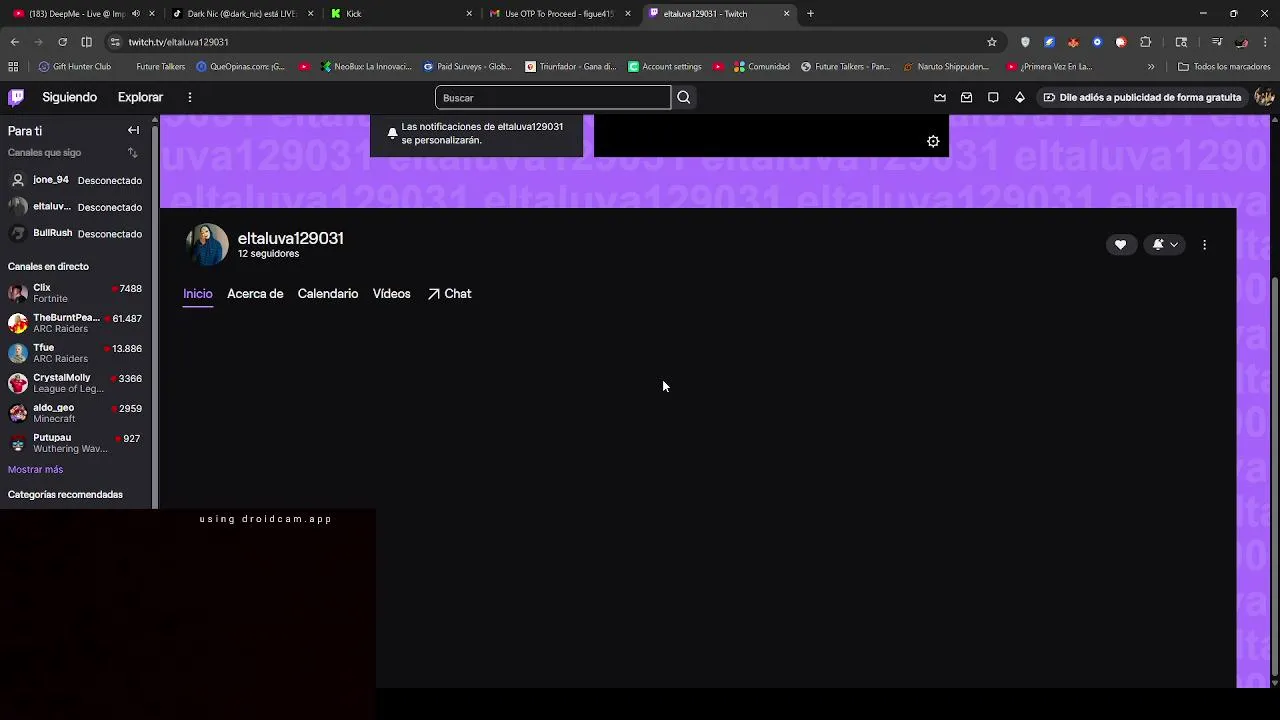
Task: Open Naruto Shippuden bookmark
Action: coord(946,67)
